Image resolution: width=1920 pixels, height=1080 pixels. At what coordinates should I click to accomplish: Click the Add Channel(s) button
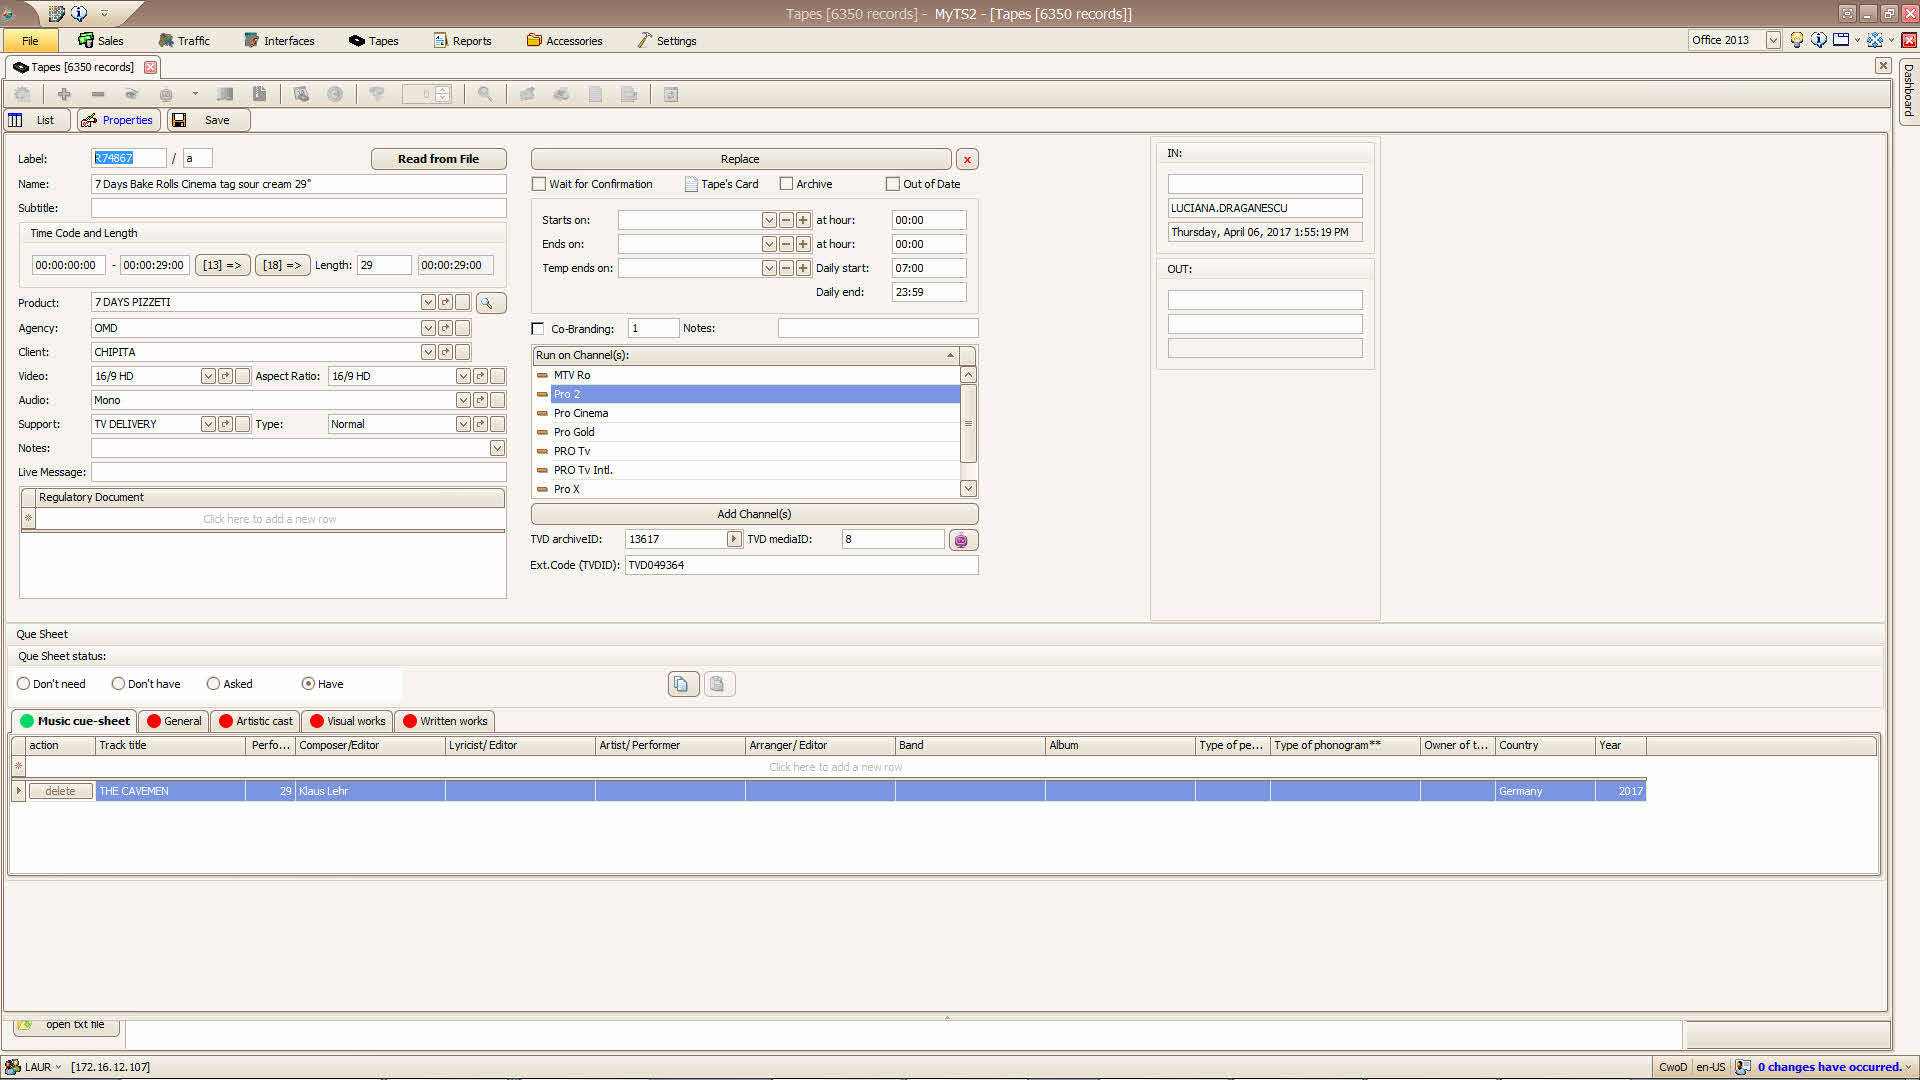[754, 514]
